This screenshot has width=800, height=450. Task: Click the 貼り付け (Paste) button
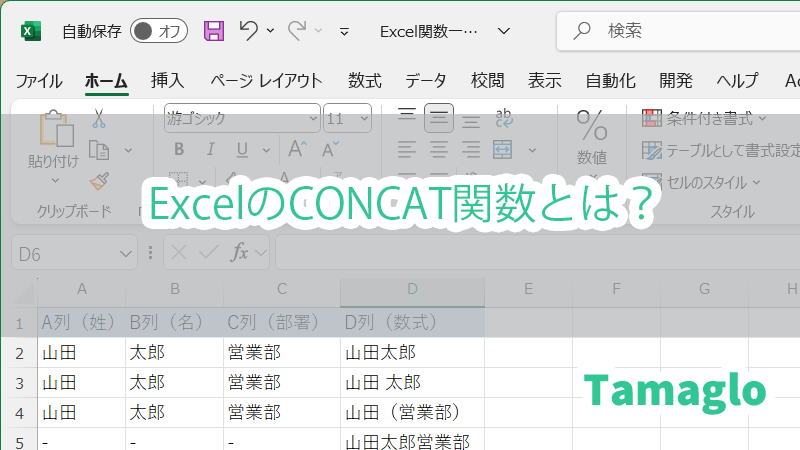53,140
